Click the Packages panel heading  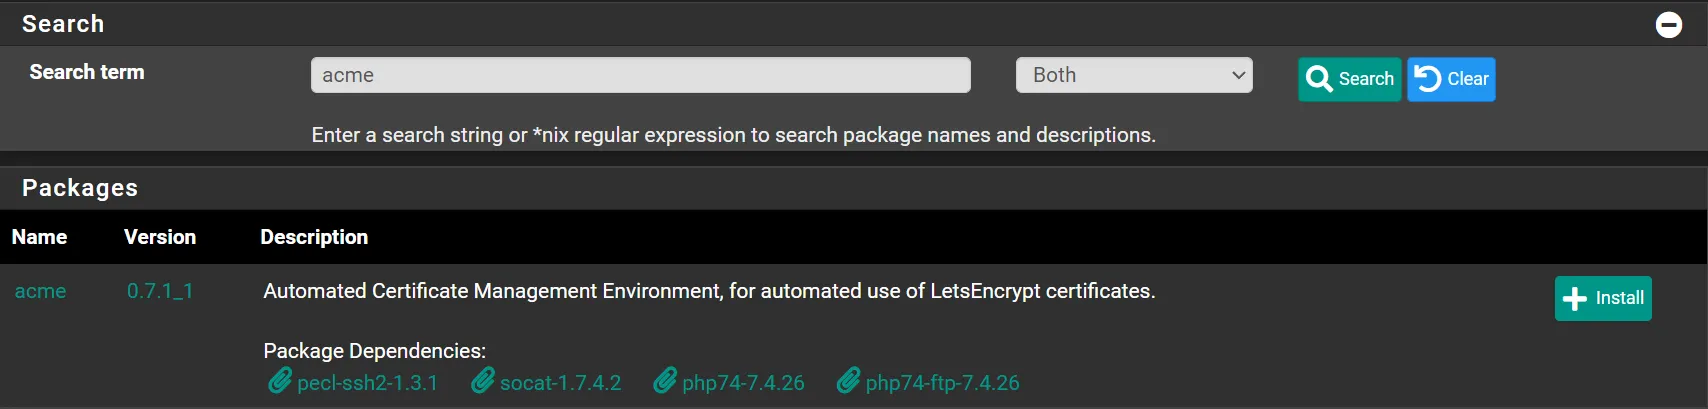(x=80, y=188)
